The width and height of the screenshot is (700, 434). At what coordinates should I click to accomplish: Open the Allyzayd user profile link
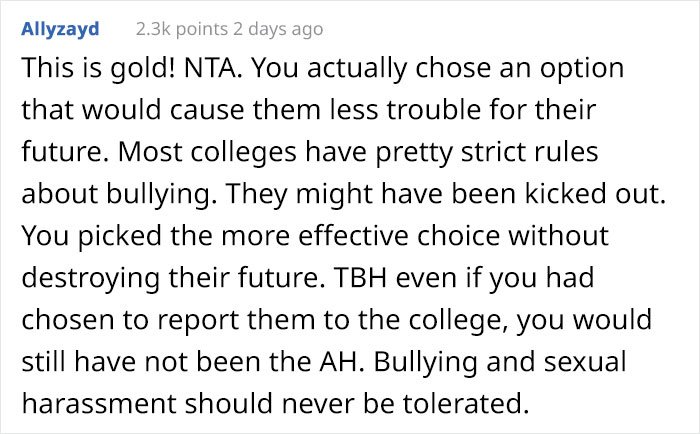(59, 29)
